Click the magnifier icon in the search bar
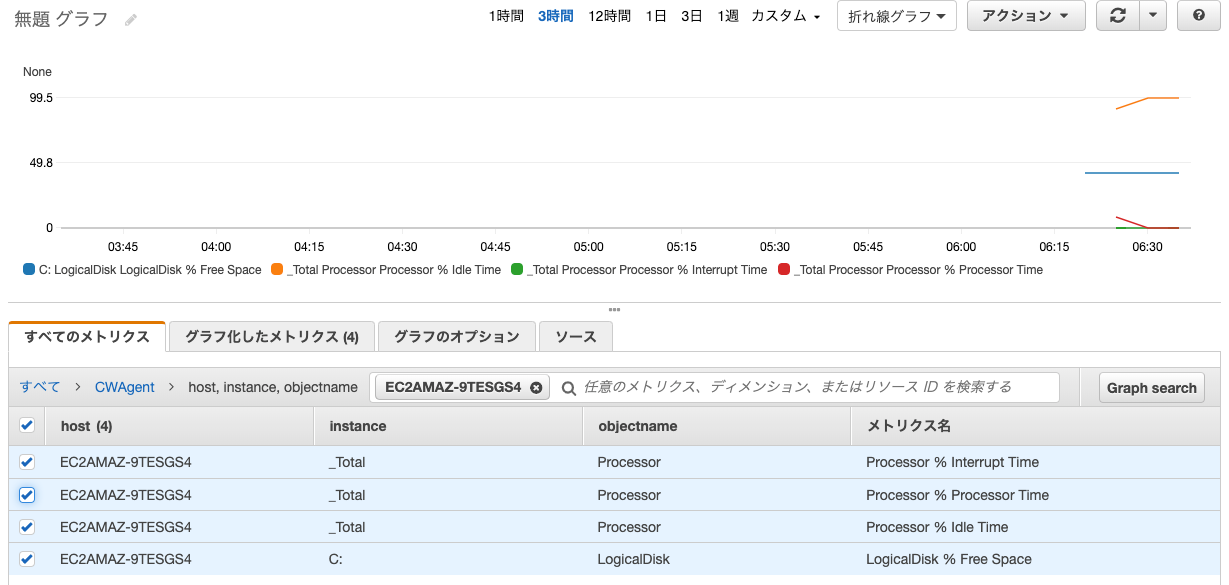The image size is (1229, 585). click(570, 387)
